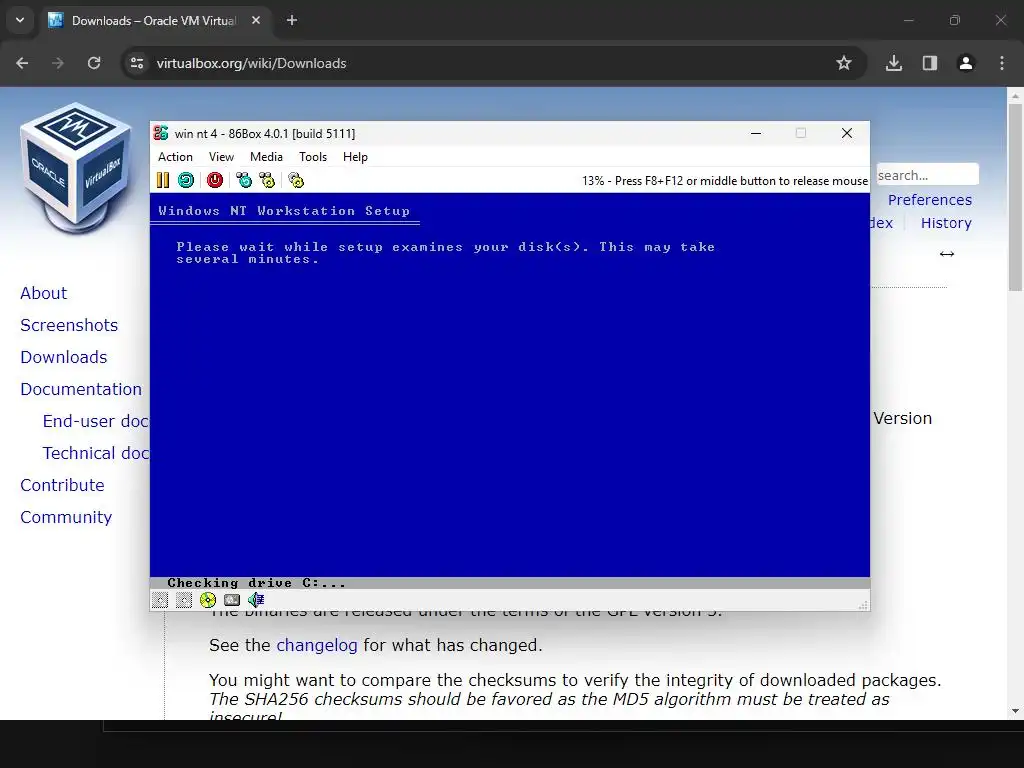Screen dimensions: 1024x768
Task: Open the View menu in 86Box
Action: 221,157
